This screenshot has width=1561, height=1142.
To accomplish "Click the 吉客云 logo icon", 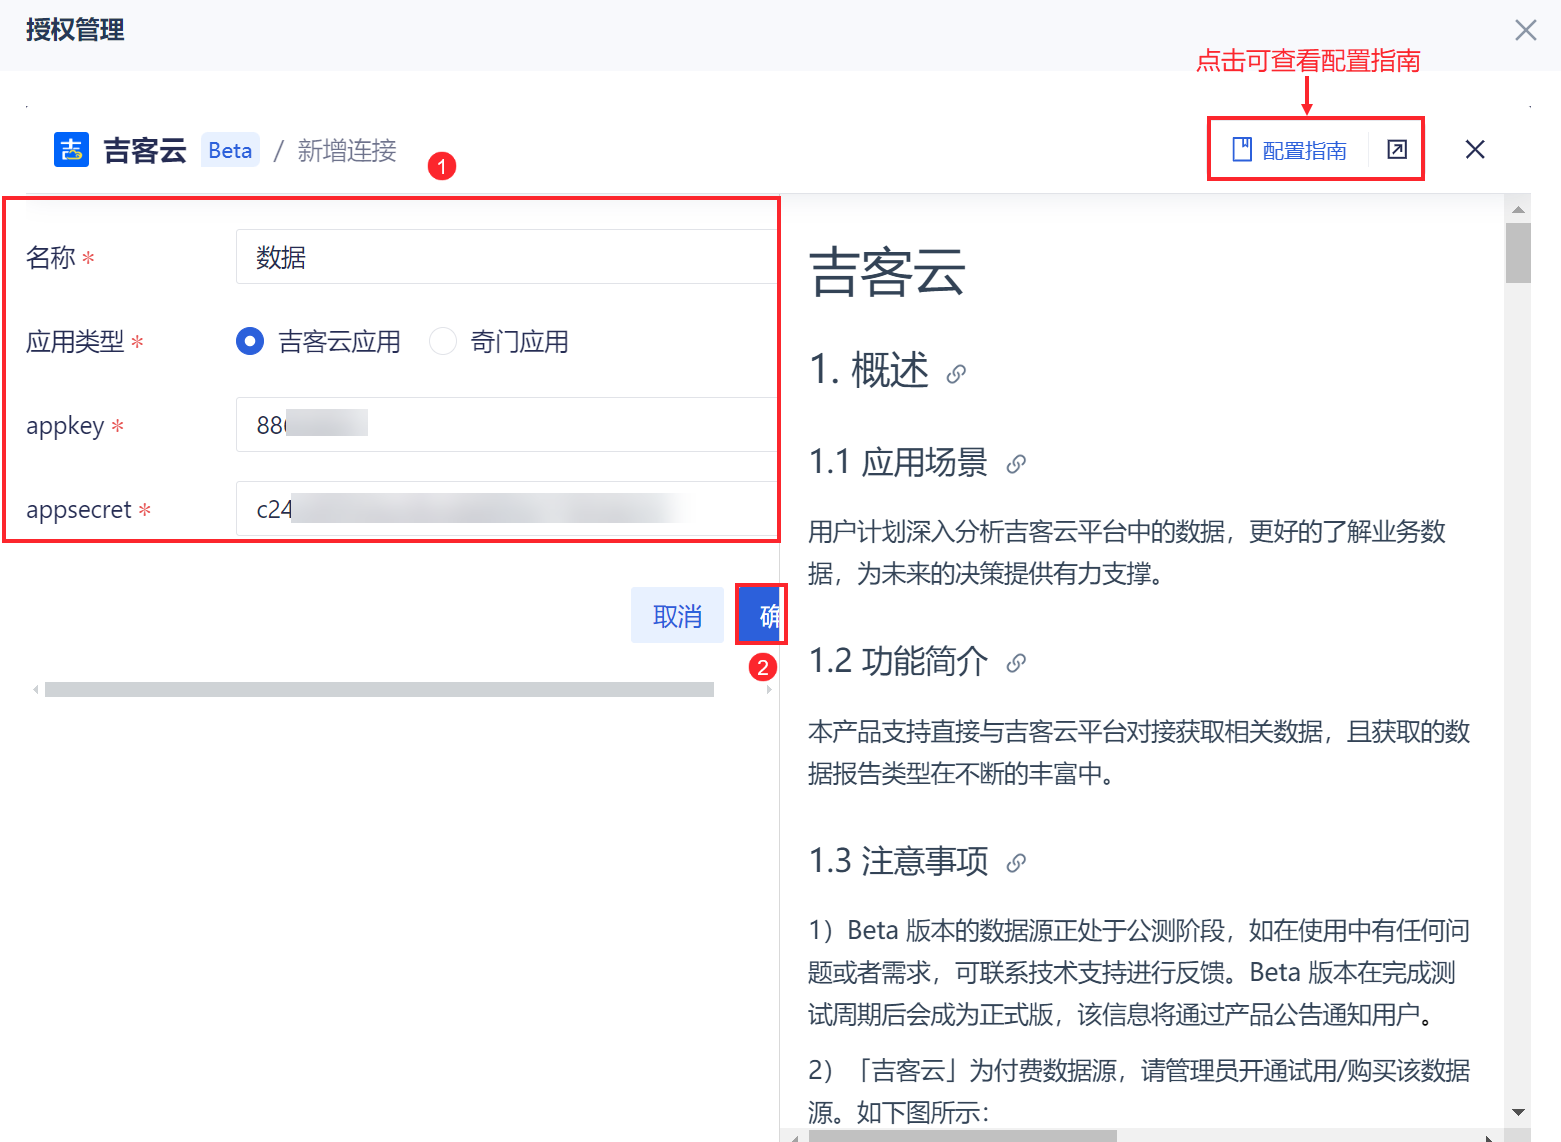I will click(x=71, y=150).
